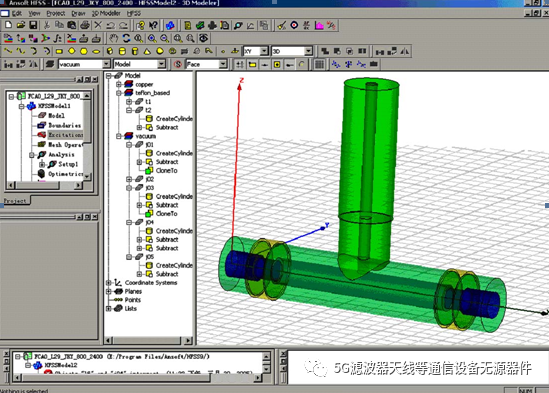
Task: Open the Draw menu
Action: click(78, 13)
